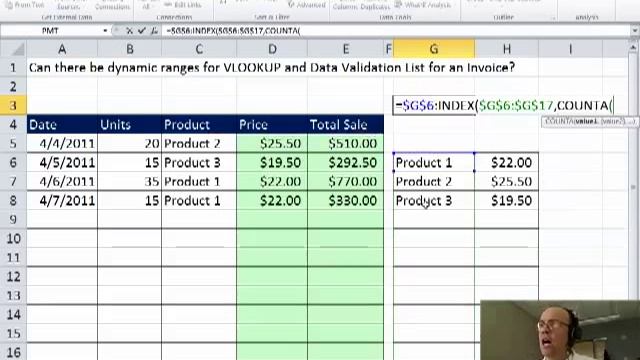640x360 pixels.
Task: Click total sale cell $510.00
Action: (x=345, y=144)
